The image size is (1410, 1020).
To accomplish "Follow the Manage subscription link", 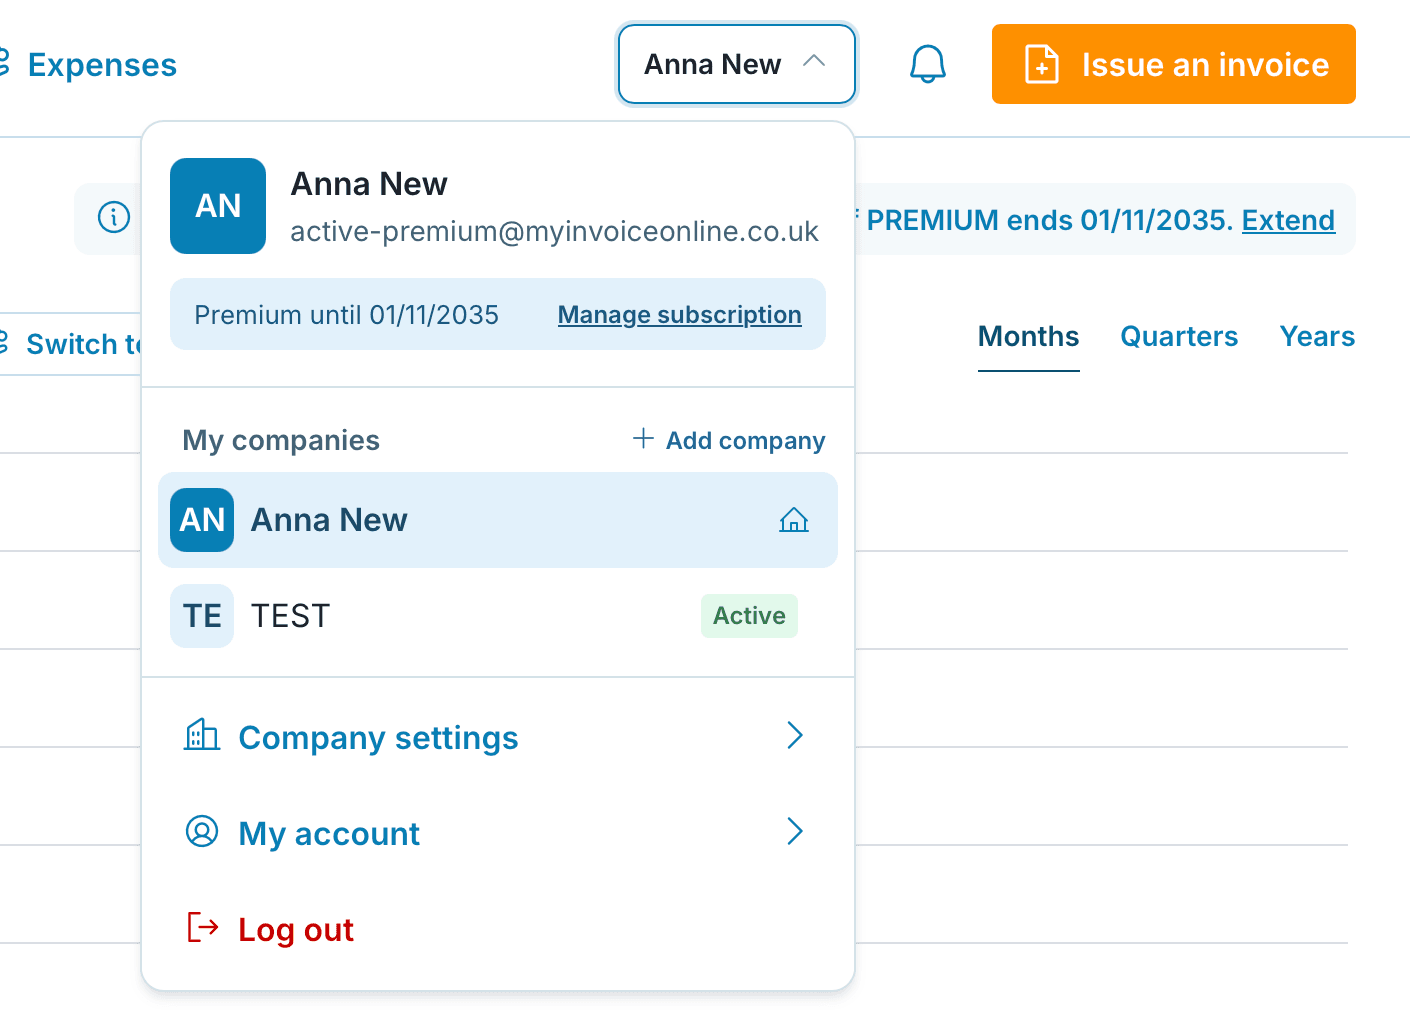I will [x=680, y=315].
